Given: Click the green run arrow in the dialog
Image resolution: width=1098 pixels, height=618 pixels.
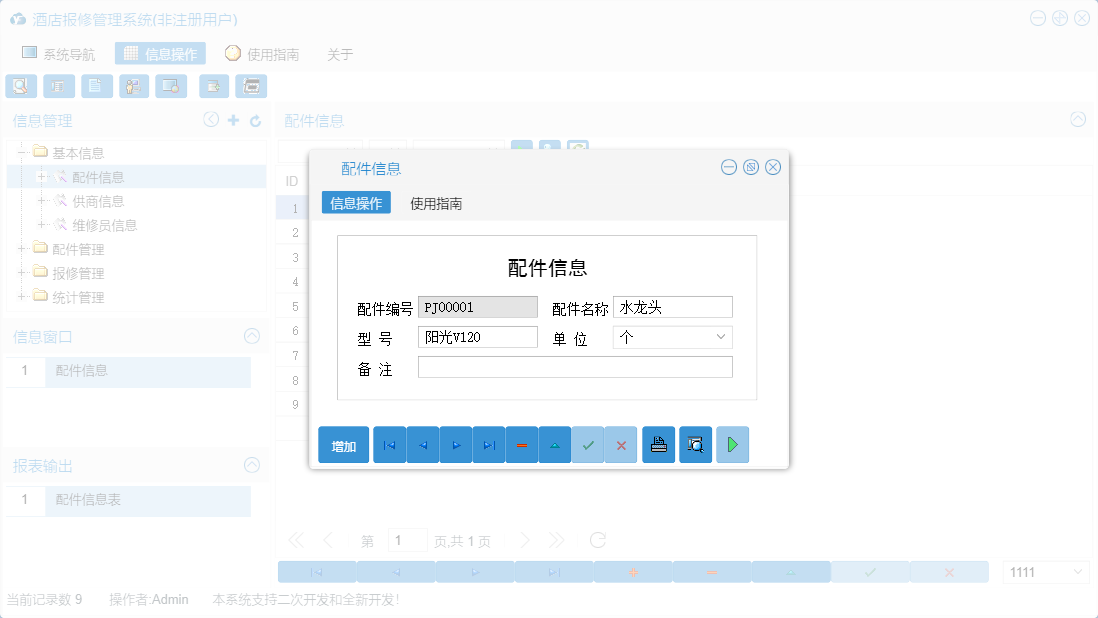Looking at the screenshot, I should 732,444.
